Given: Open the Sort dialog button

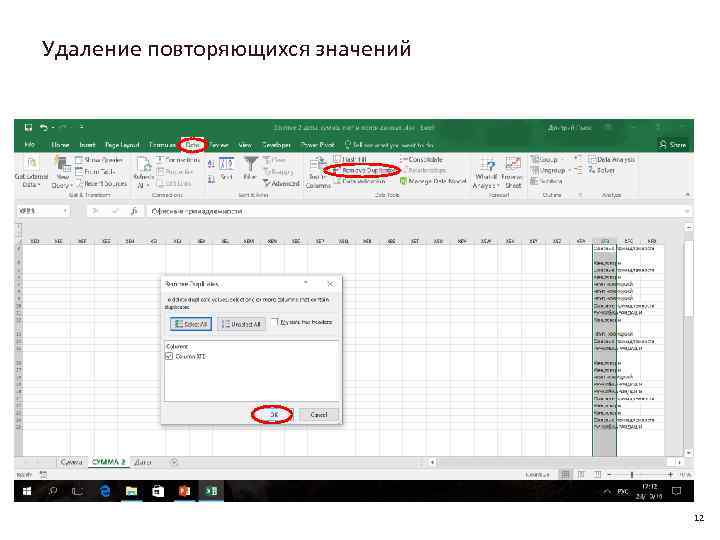Looking at the screenshot, I should (226, 168).
